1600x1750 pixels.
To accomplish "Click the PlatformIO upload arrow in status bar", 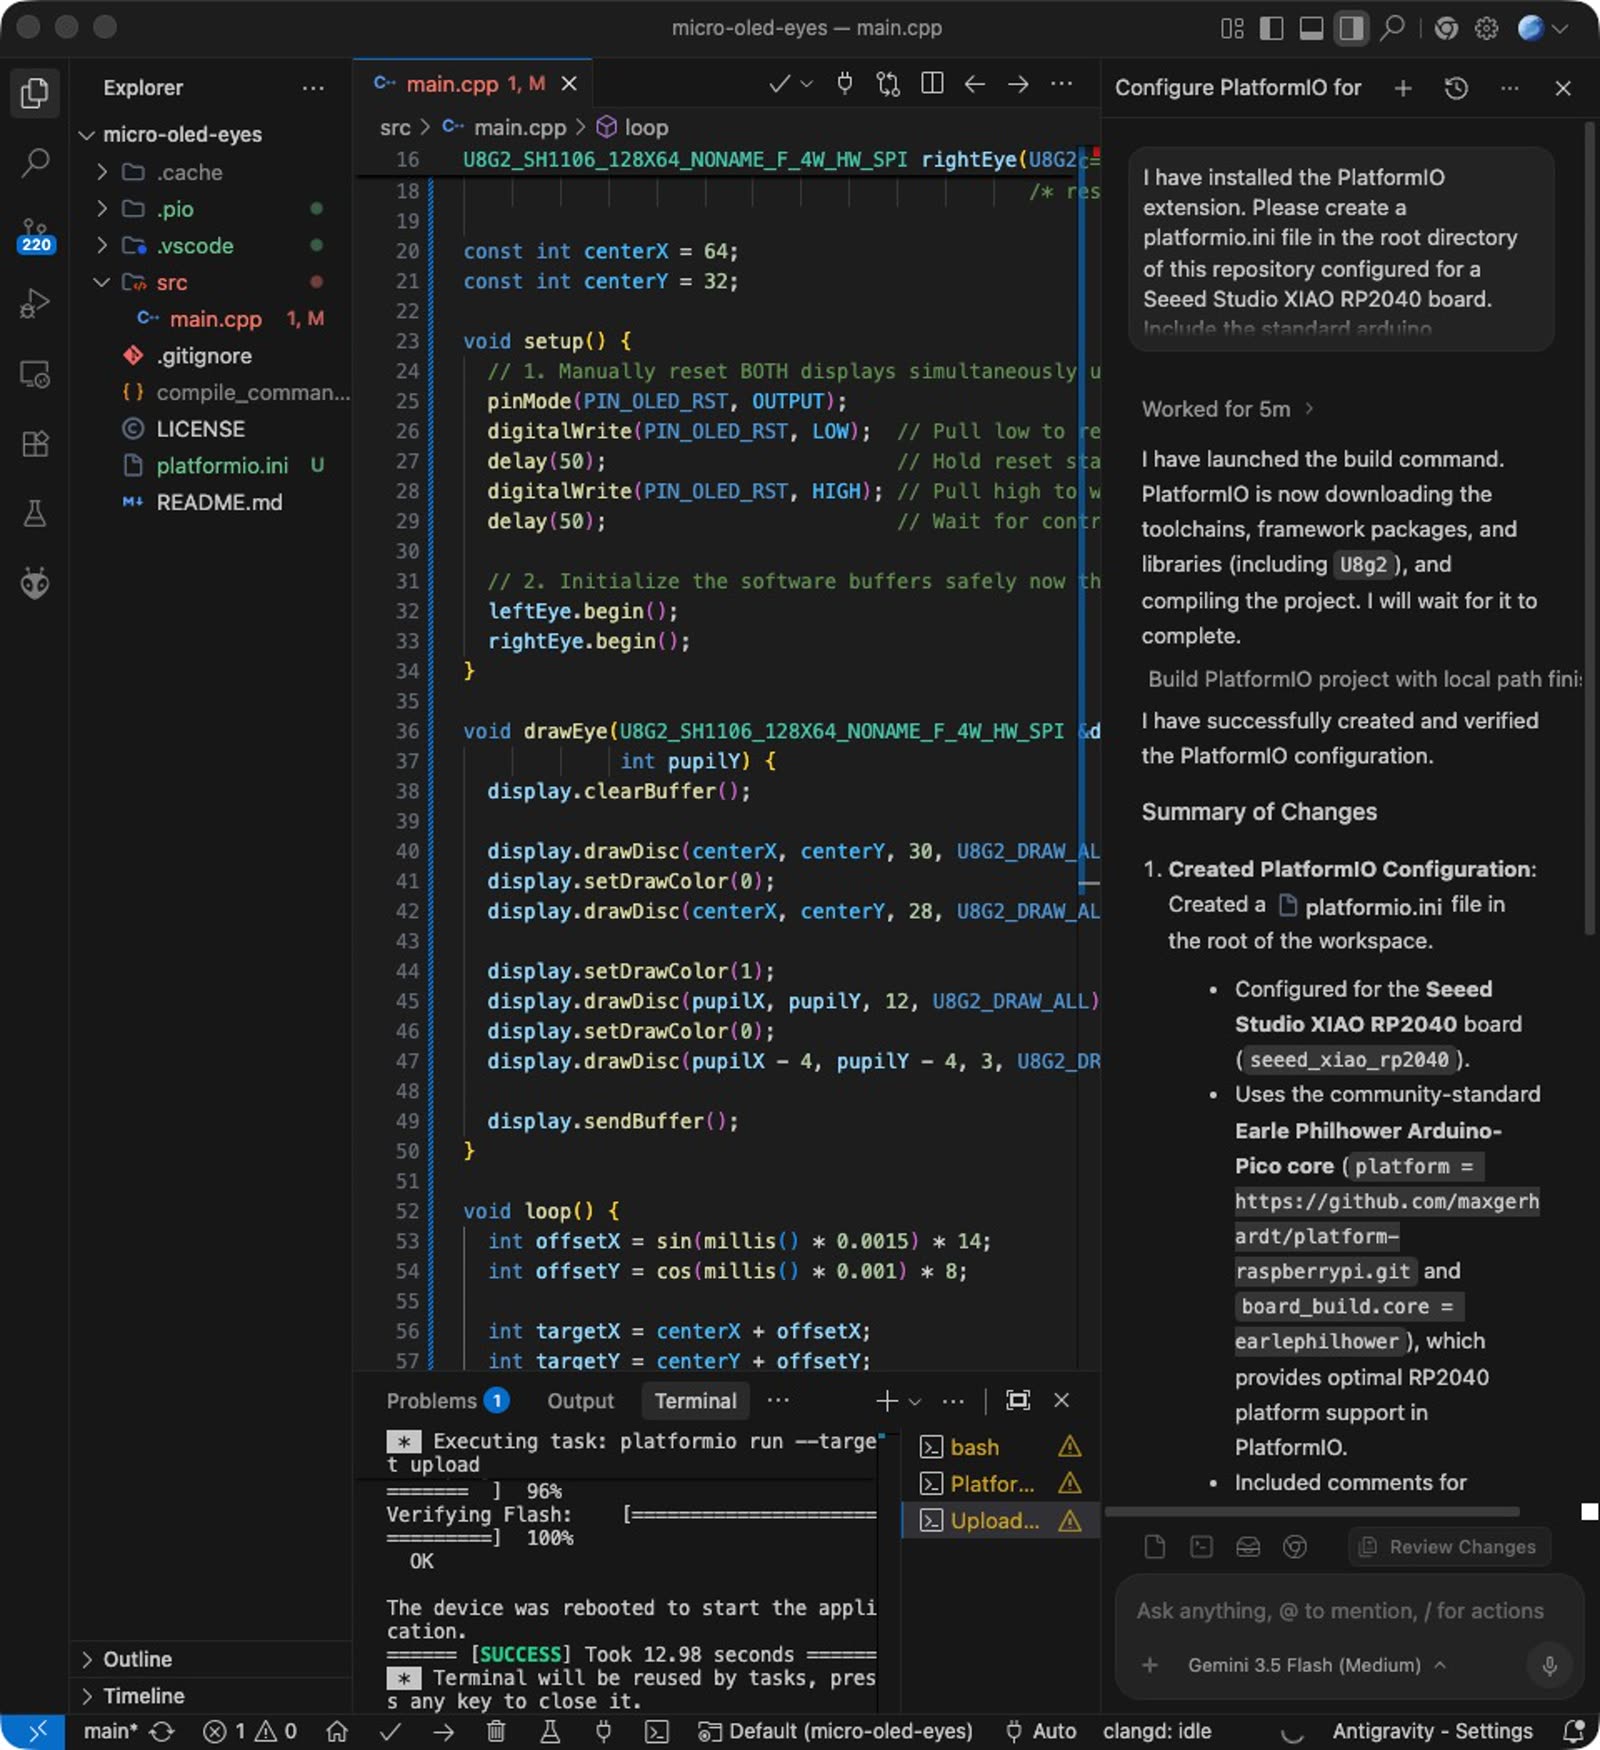I will (443, 1731).
